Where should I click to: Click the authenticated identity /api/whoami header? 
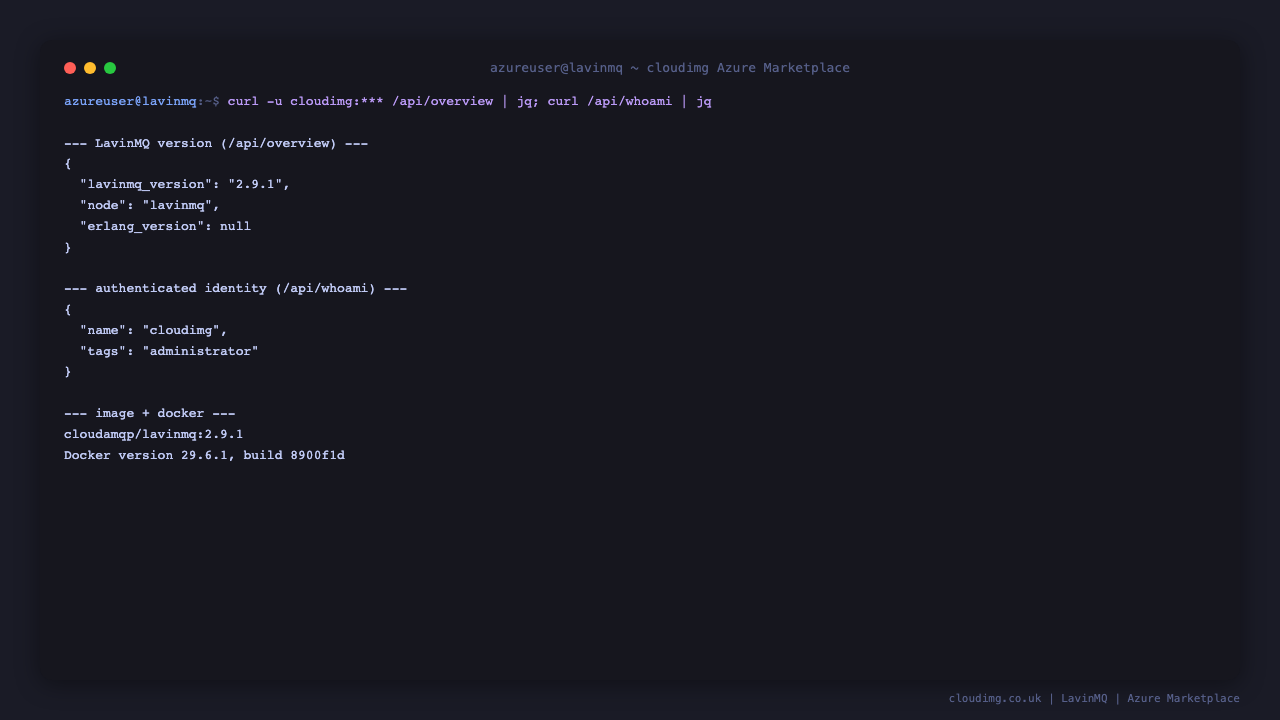[x=235, y=288]
